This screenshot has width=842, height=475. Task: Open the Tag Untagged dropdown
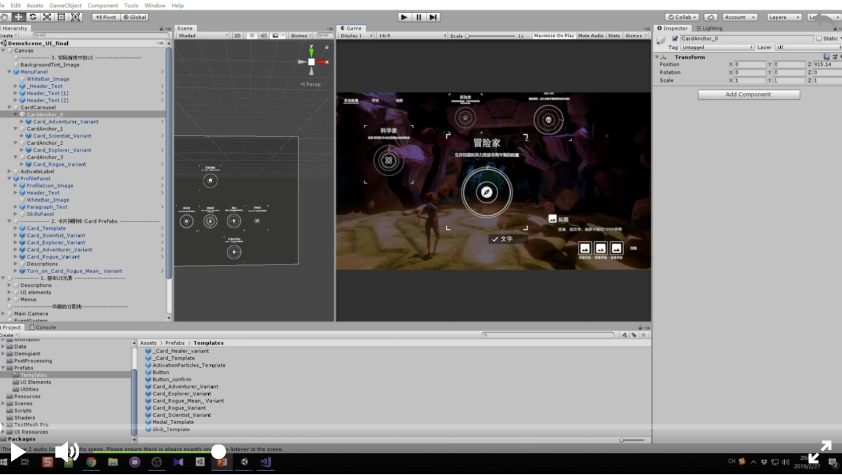[717, 47]
